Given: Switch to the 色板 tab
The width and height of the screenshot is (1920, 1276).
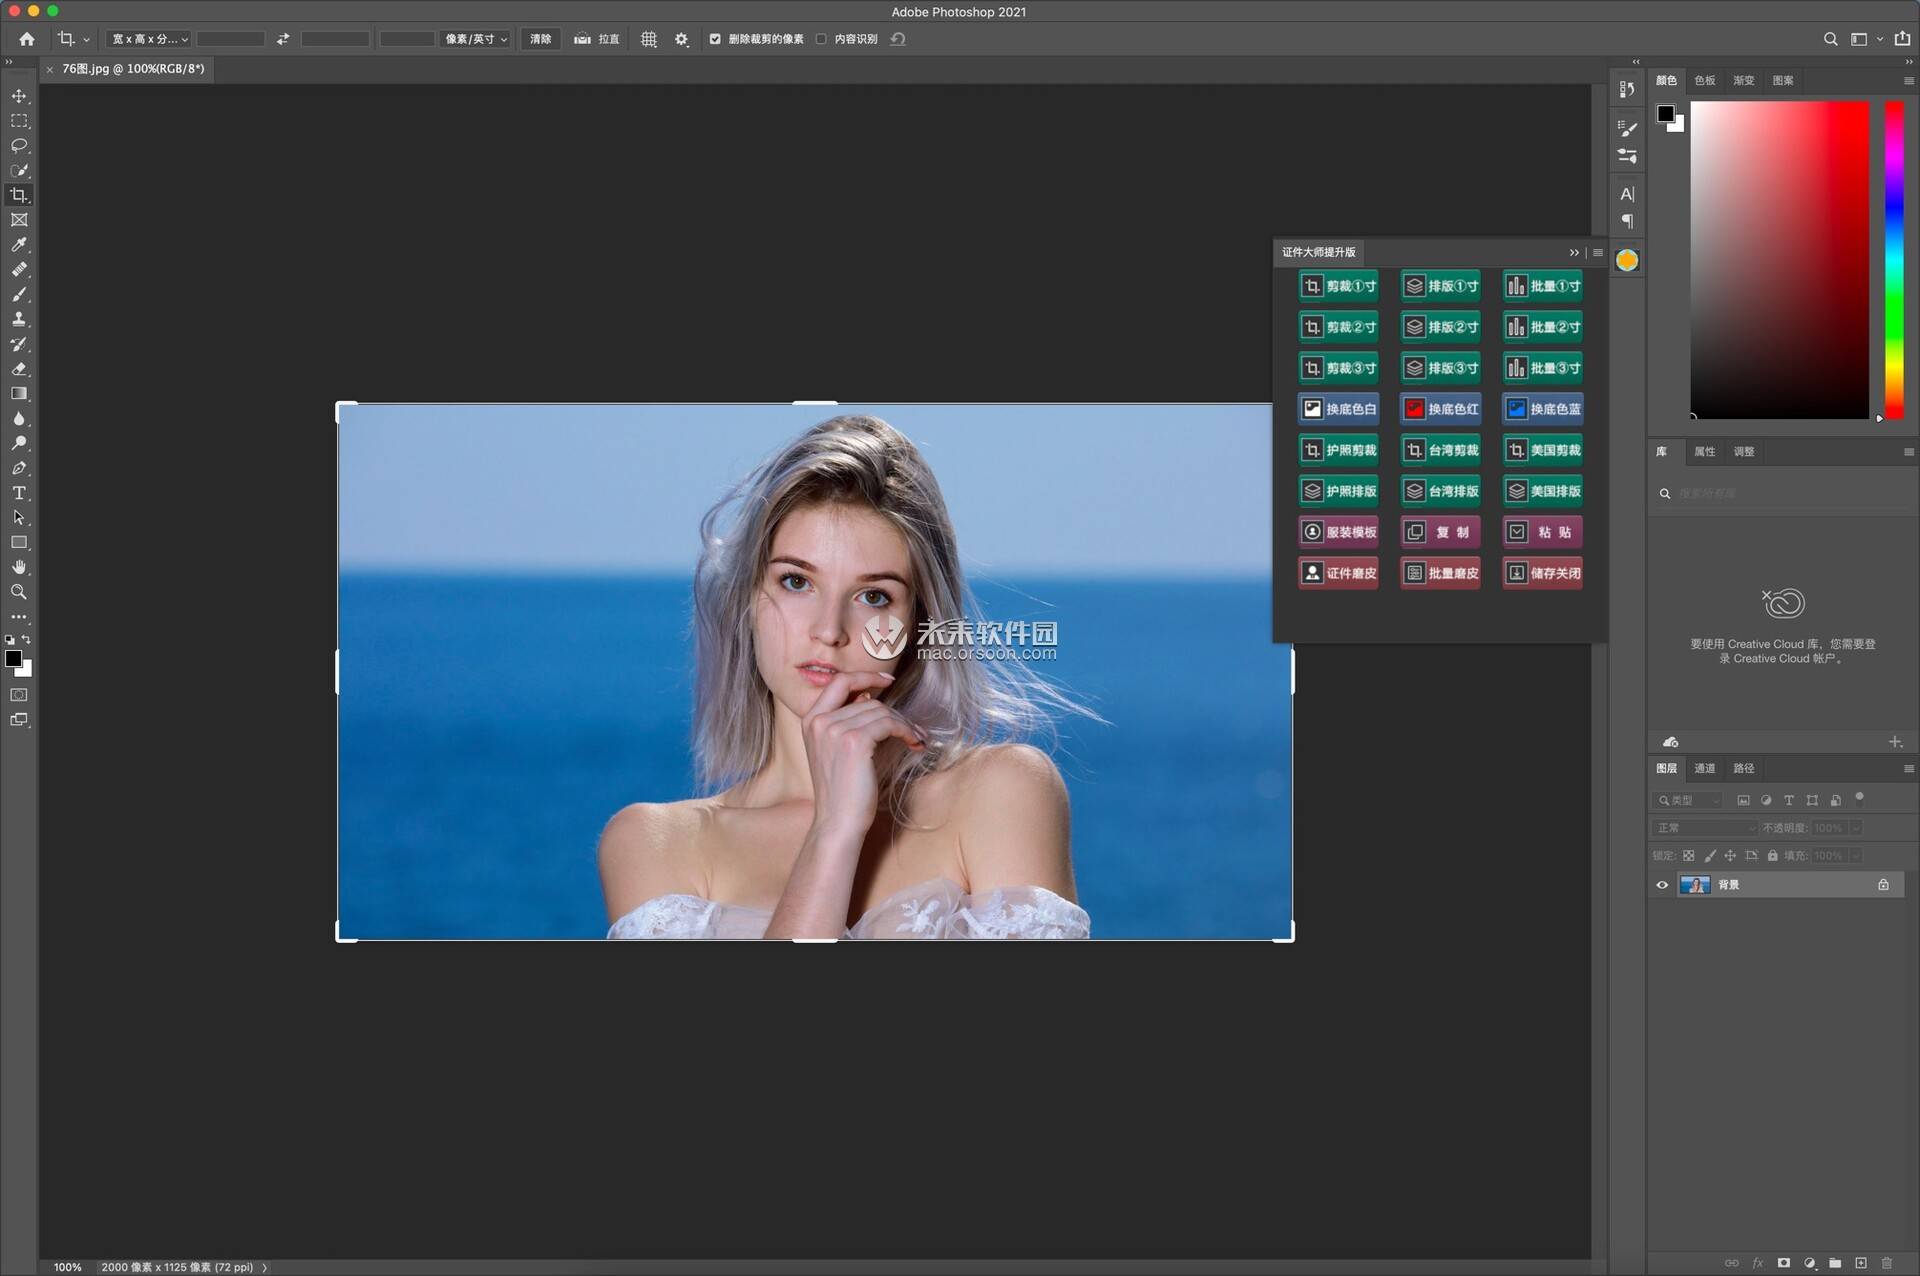Looking at the screenshot, I should click(x=1705, y=80).
